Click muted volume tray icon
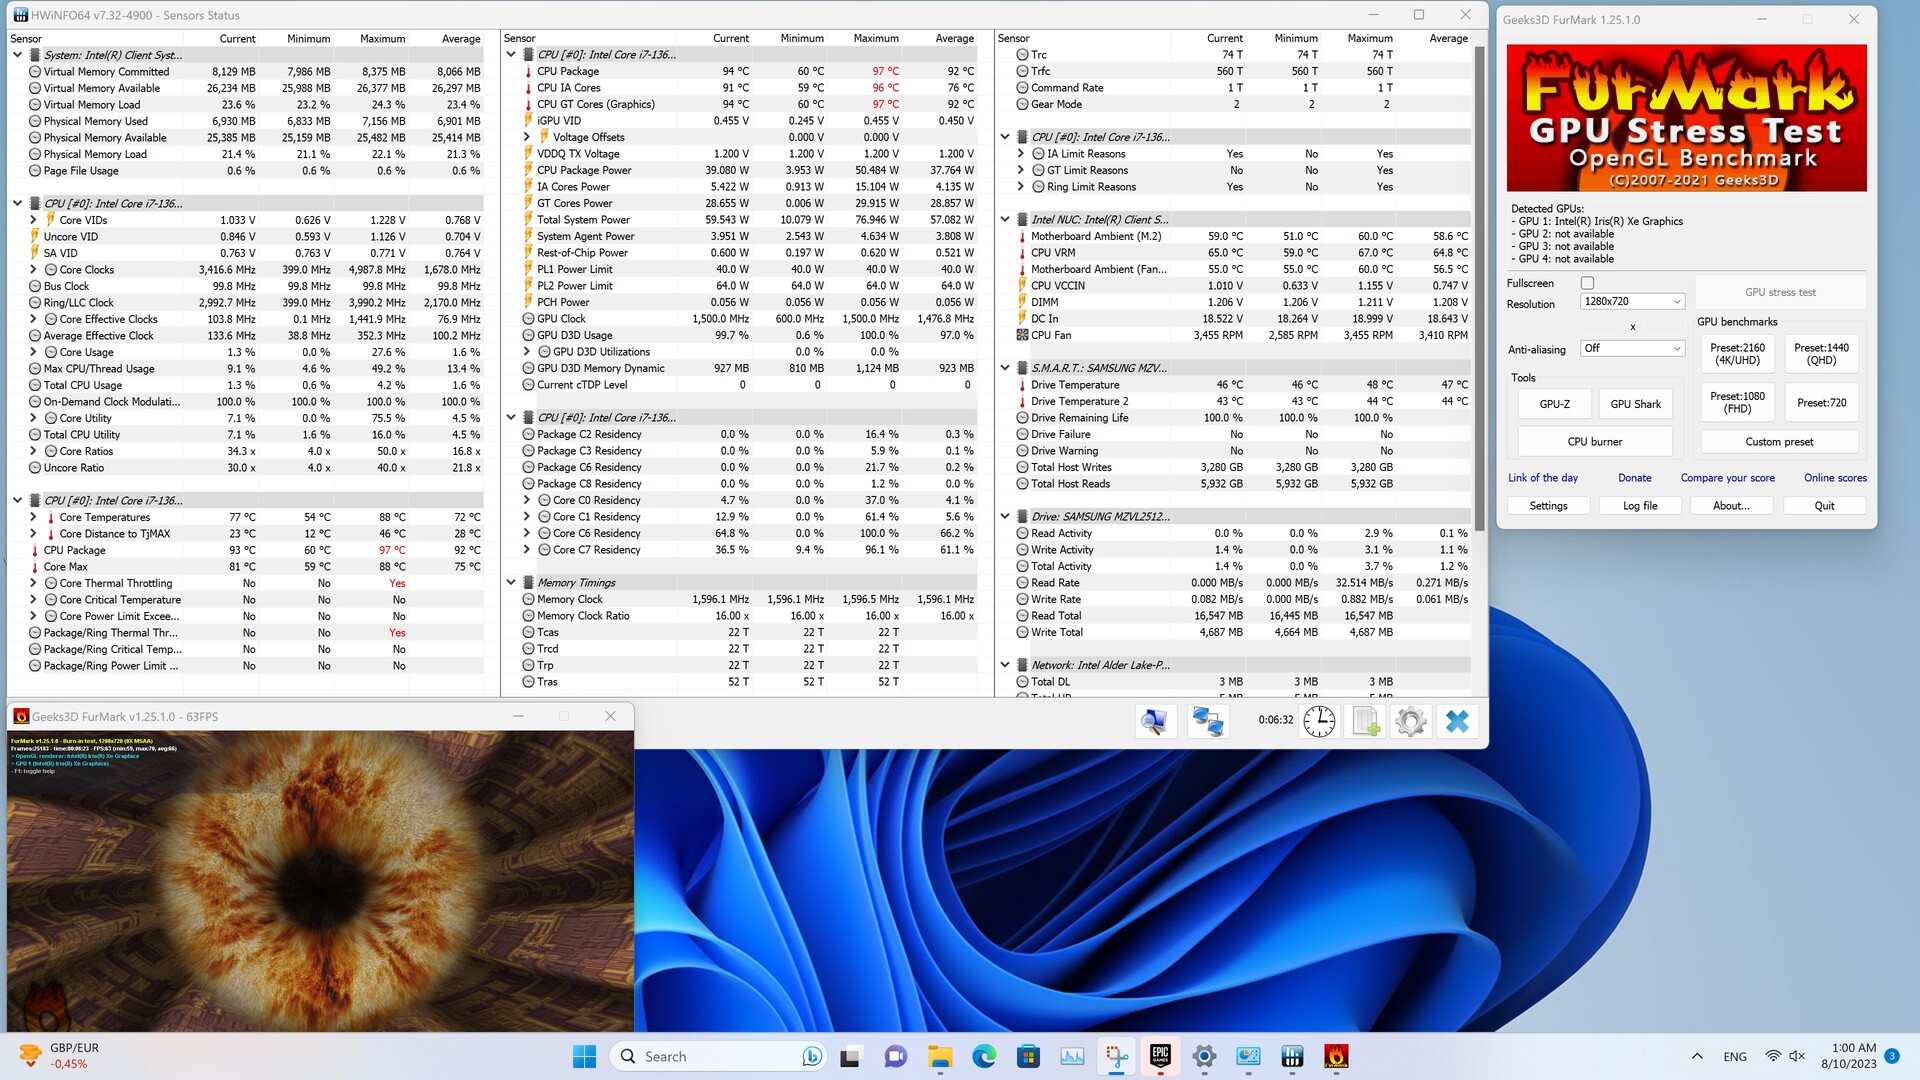This screenshot has height=1080, width=1920. click(x=1797, y=1056)
